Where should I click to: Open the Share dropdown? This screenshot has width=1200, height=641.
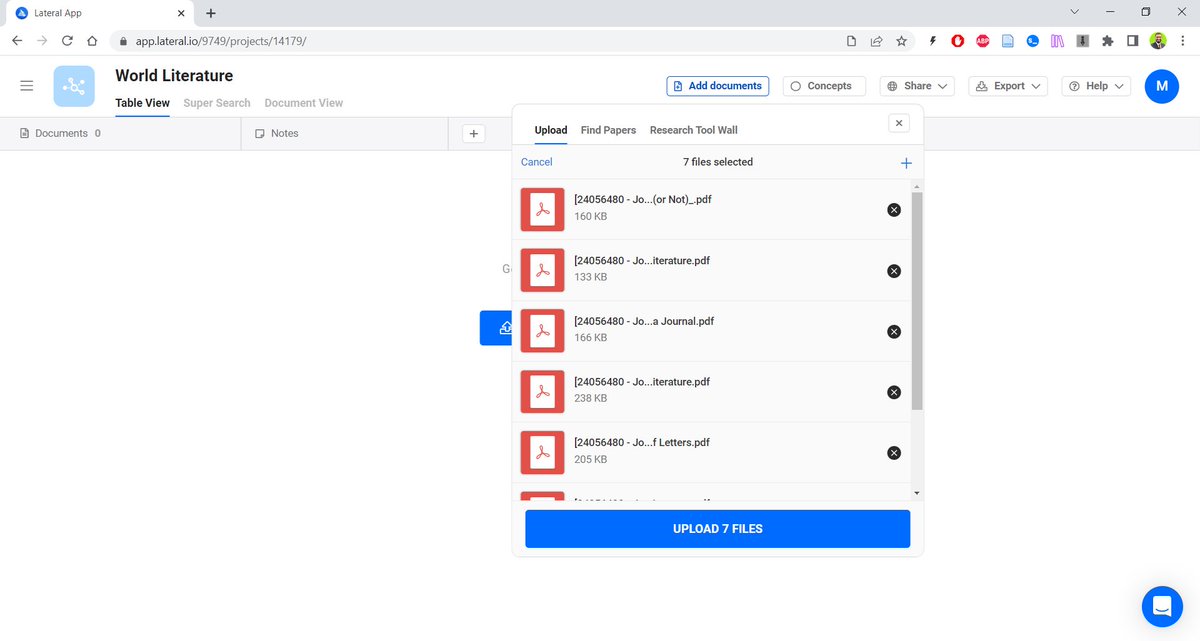(x=916, y=86)
